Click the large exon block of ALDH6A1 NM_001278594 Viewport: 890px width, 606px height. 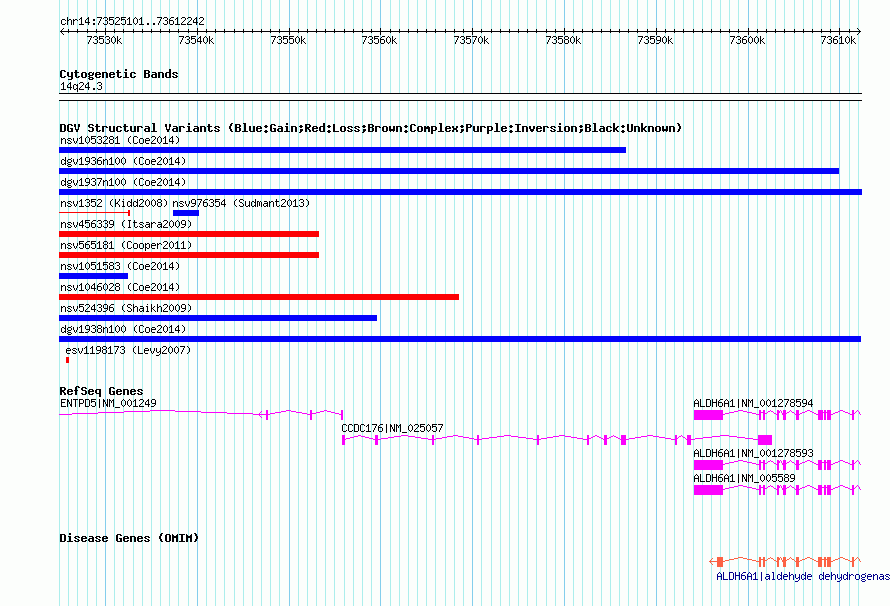[x=708, y=415]
